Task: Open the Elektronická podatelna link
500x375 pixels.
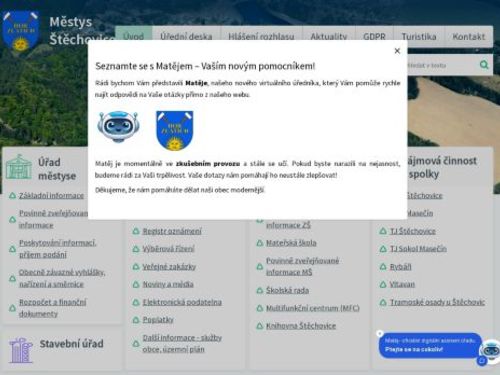Action: tap(182, 302)
